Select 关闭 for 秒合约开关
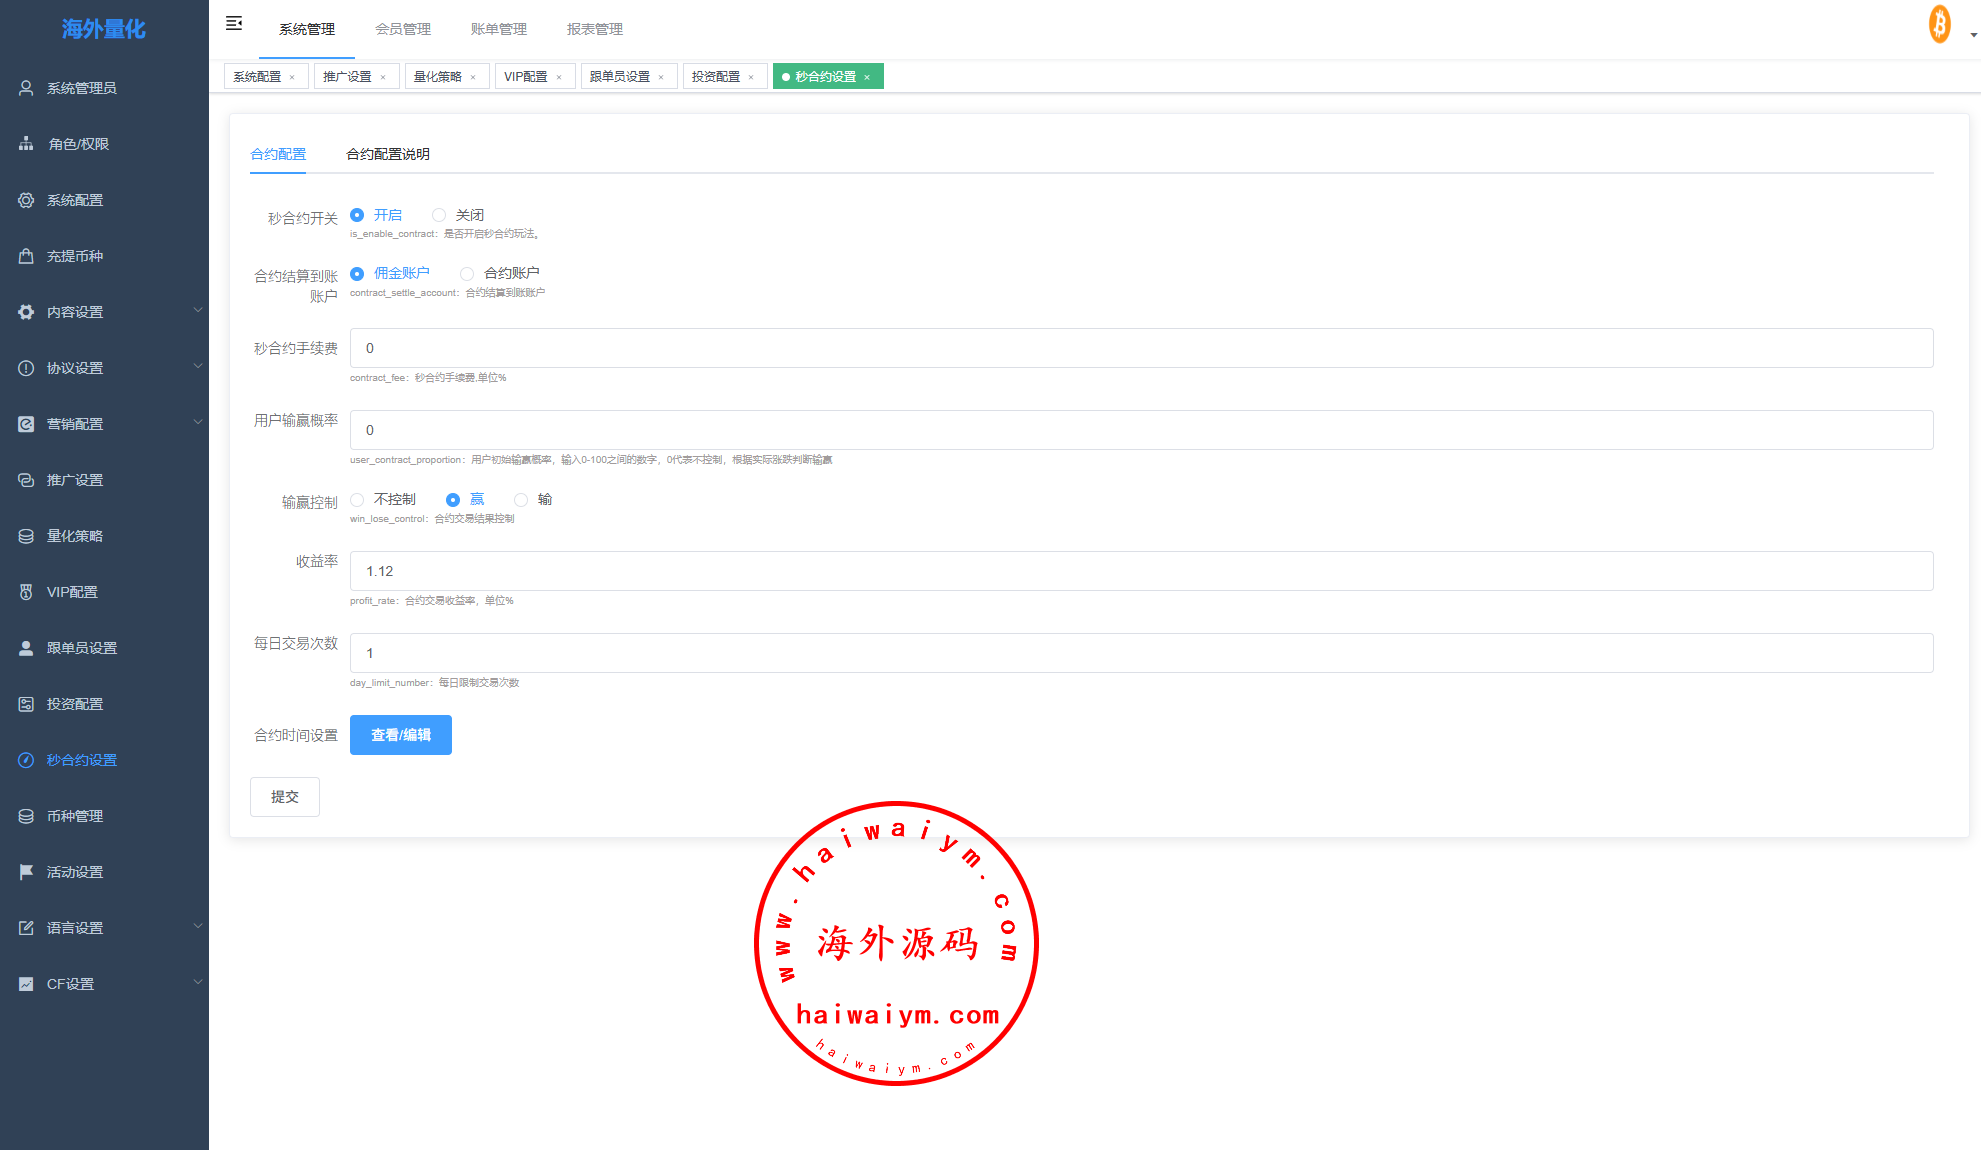Viewport: 1981px width, 1150px height. tap(439, 215)
